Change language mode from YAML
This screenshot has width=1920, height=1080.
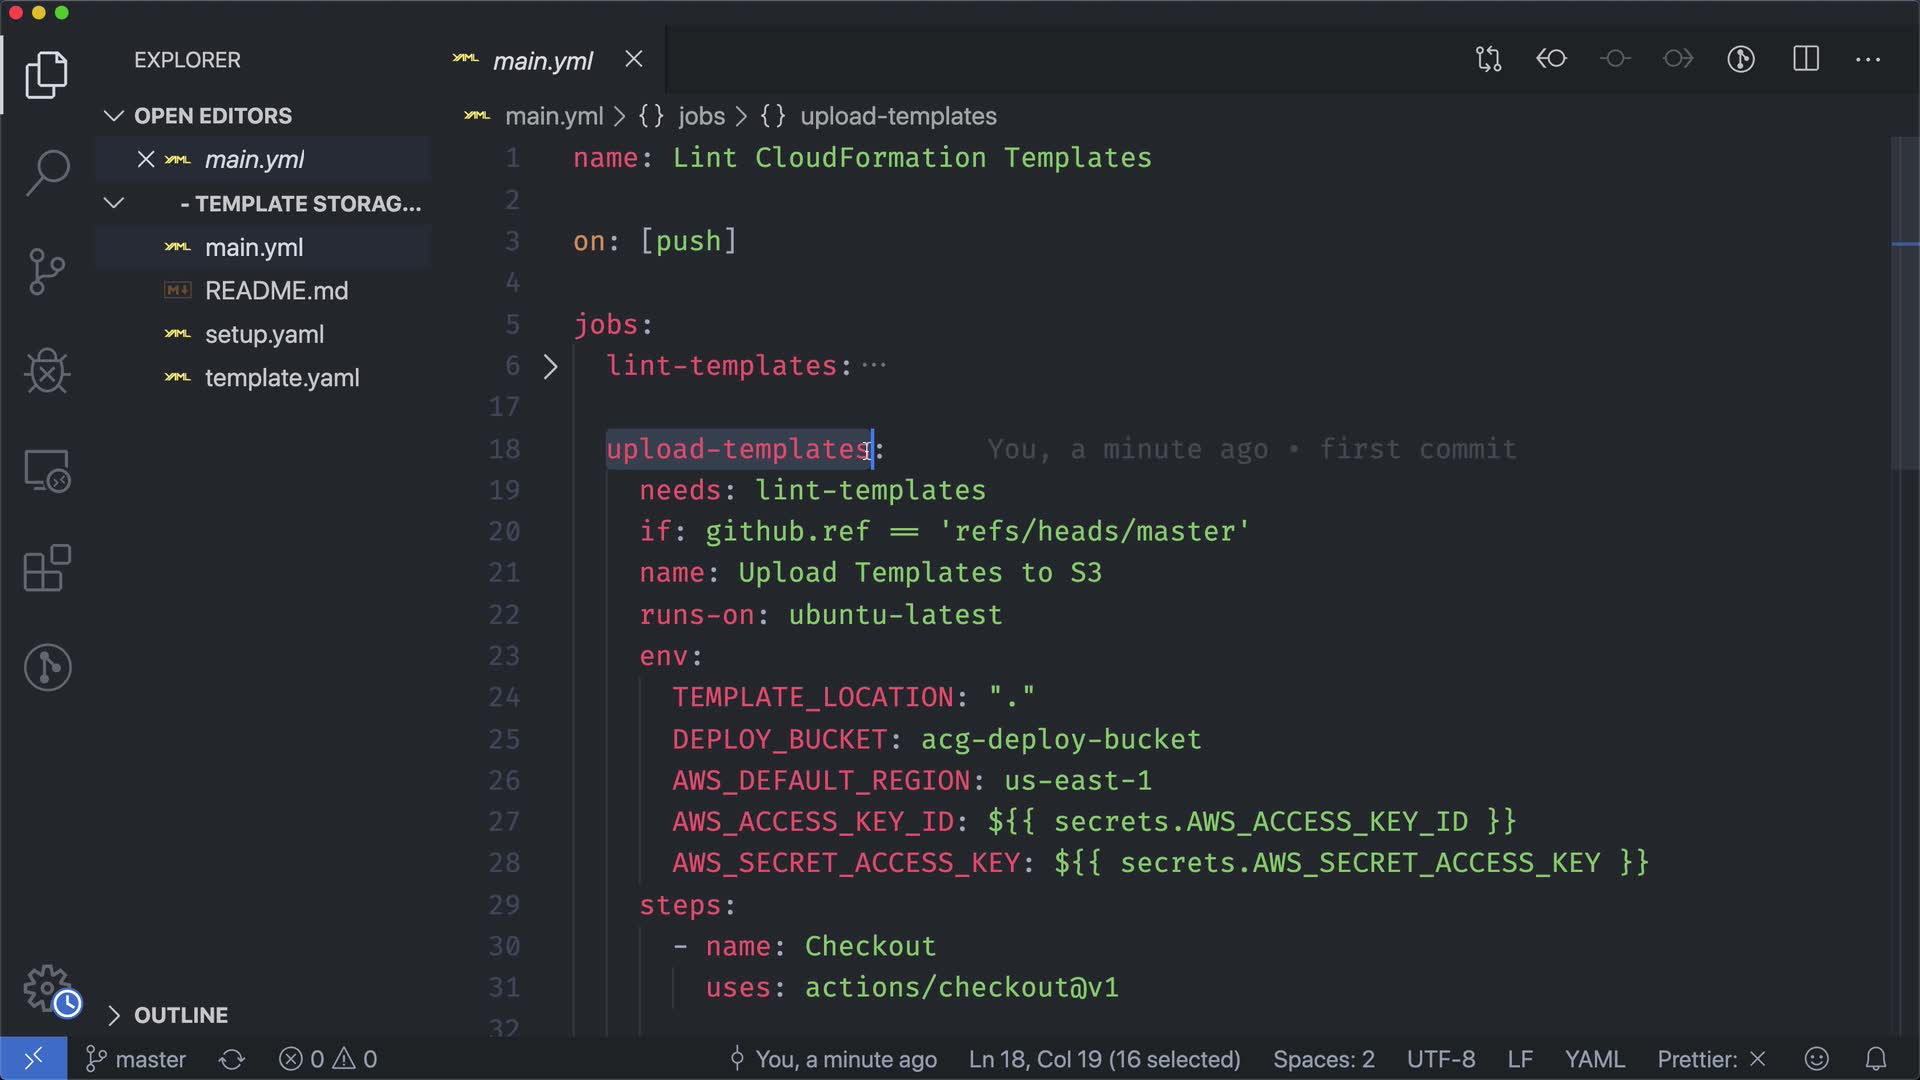pos(1594,1059)
